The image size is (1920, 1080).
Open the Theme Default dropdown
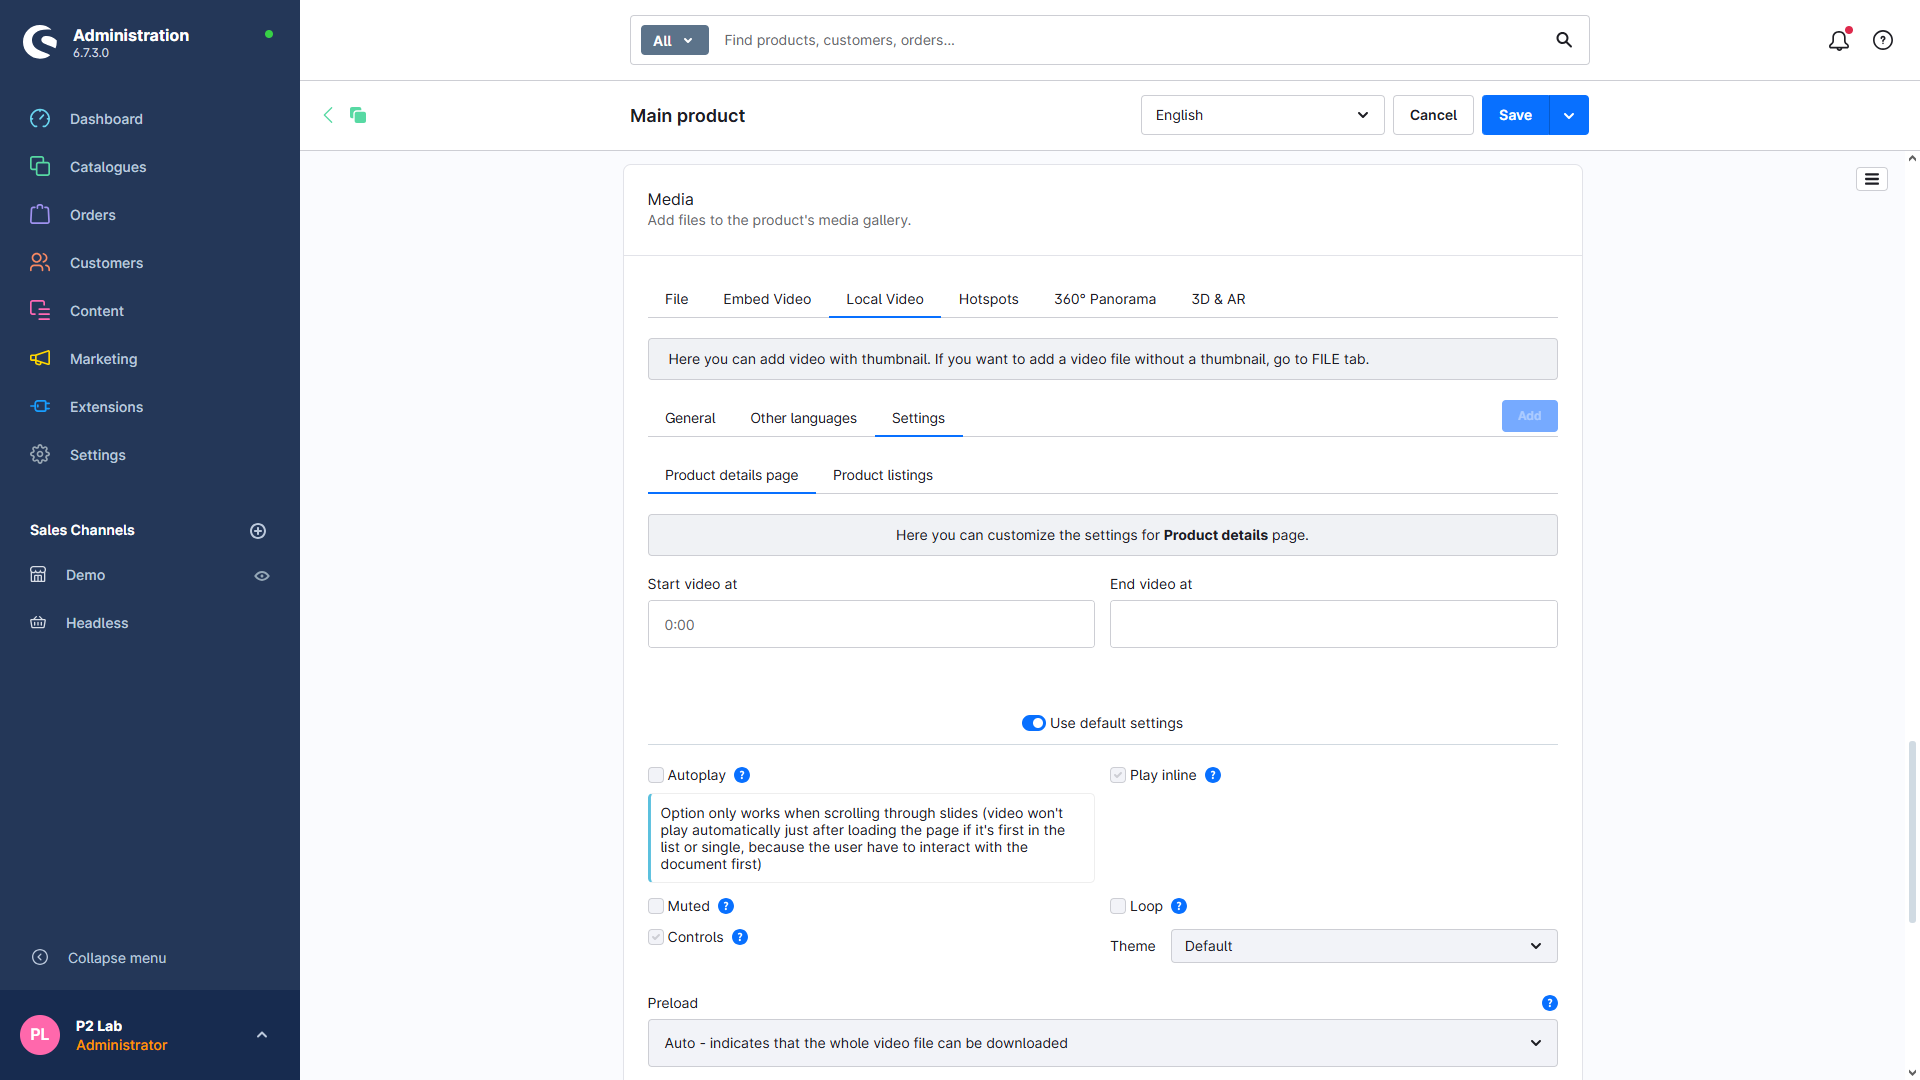point(1364,946)
